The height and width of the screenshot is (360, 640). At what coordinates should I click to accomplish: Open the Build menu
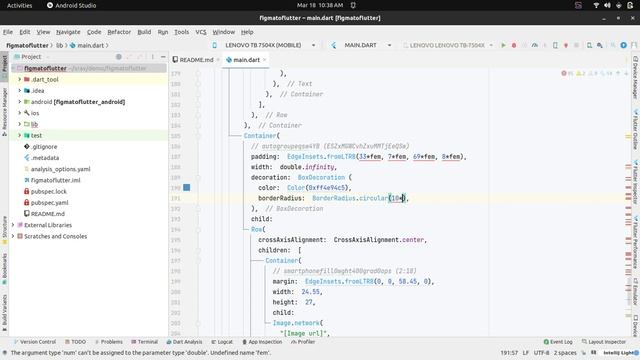tap(144, 32)
